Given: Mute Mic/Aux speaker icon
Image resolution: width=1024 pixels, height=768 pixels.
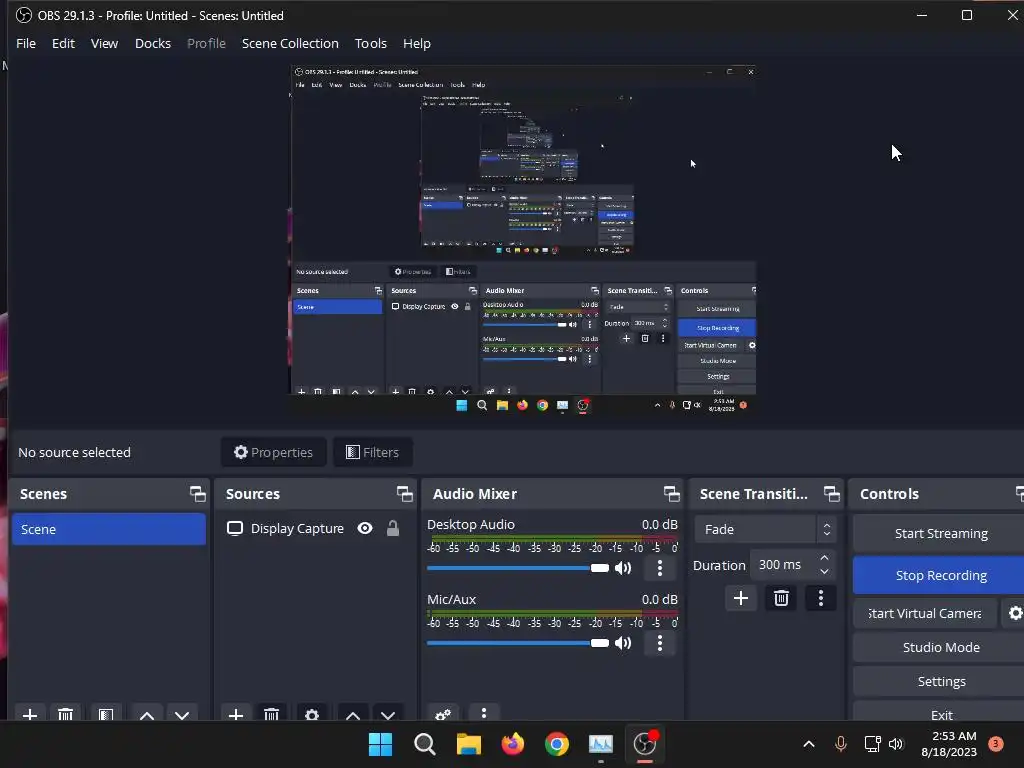Looking at the screenshot, I should pyautogui.click(x=623, y=643).
